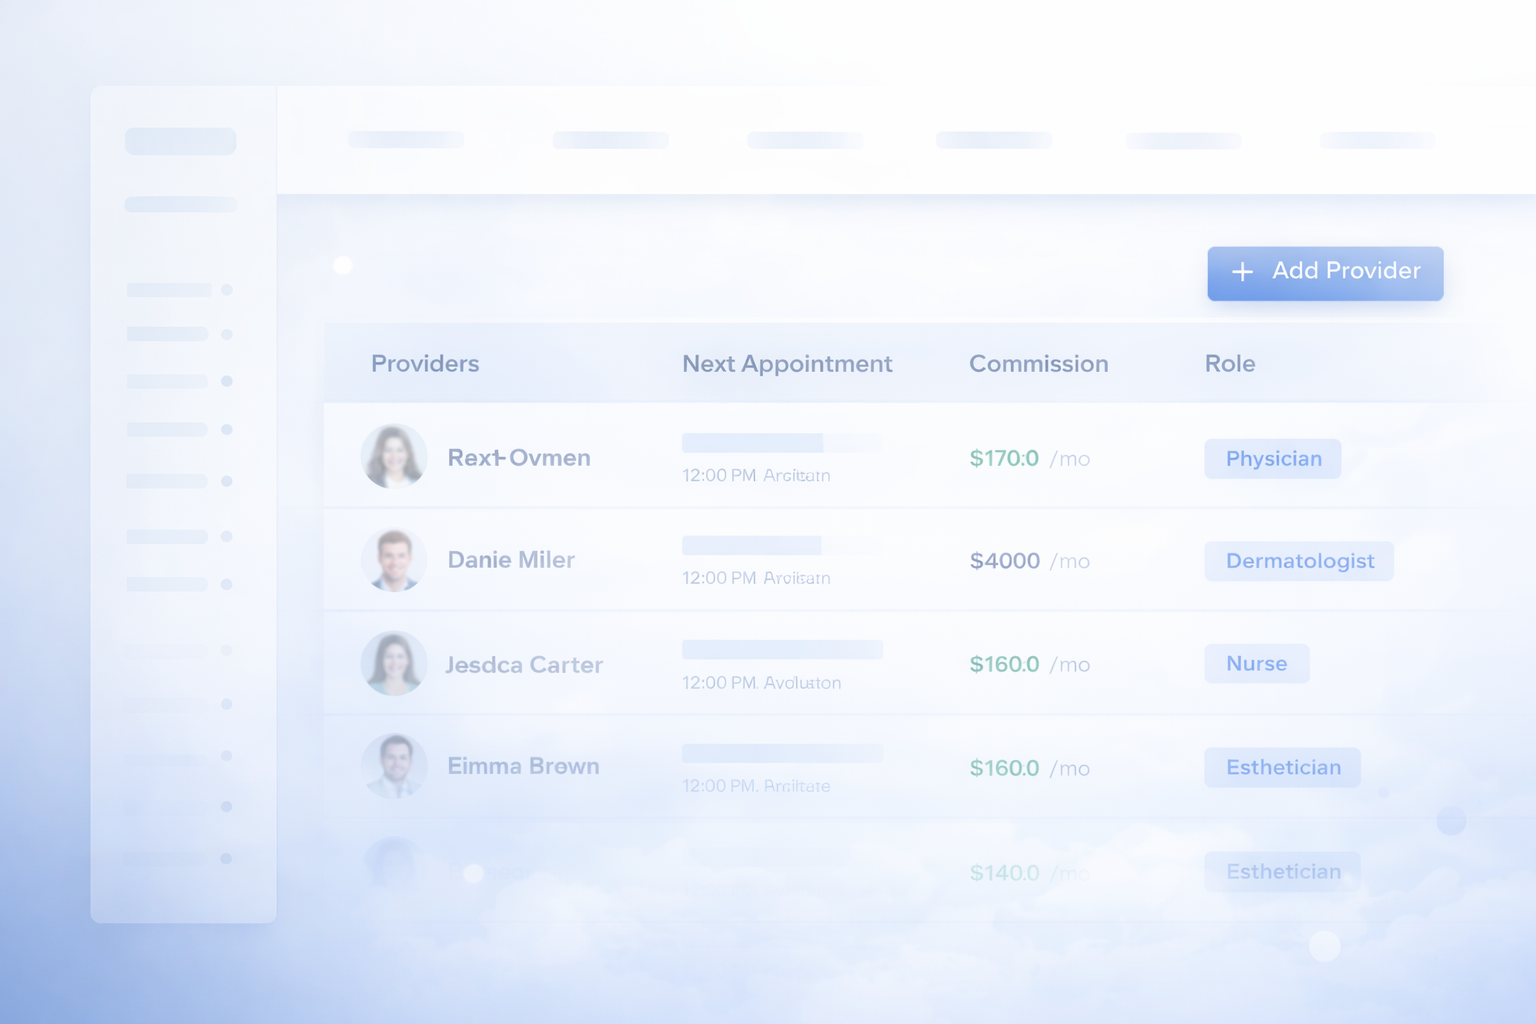
Task: Expand the Physician role dropdown
Action: tap(1272, 458)
